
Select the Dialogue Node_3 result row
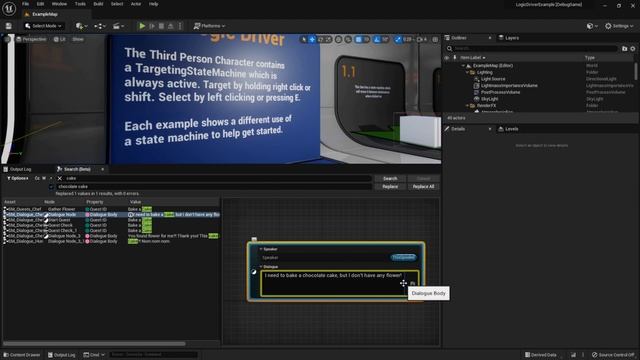point(111,236)
